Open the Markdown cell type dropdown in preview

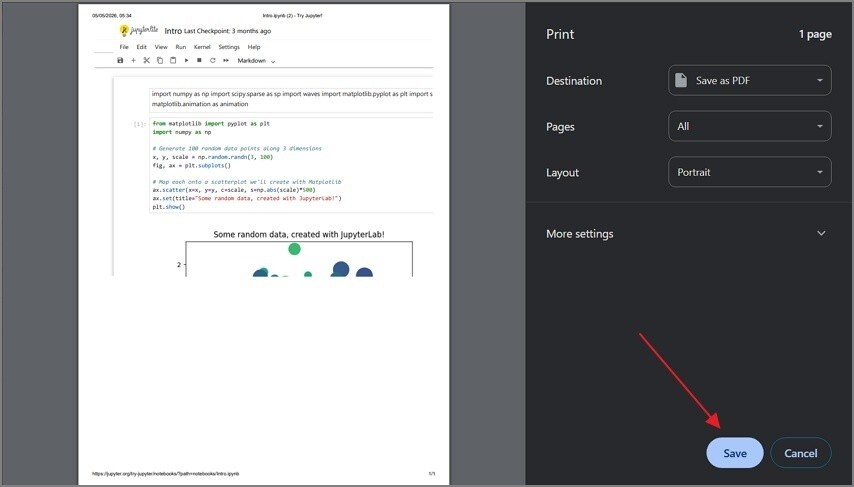coord(256,60)
